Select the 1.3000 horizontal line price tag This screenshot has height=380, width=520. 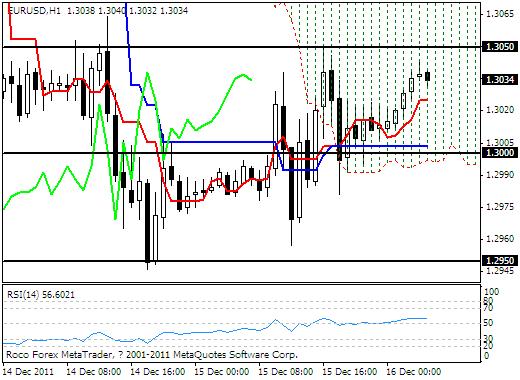[500, 153]
